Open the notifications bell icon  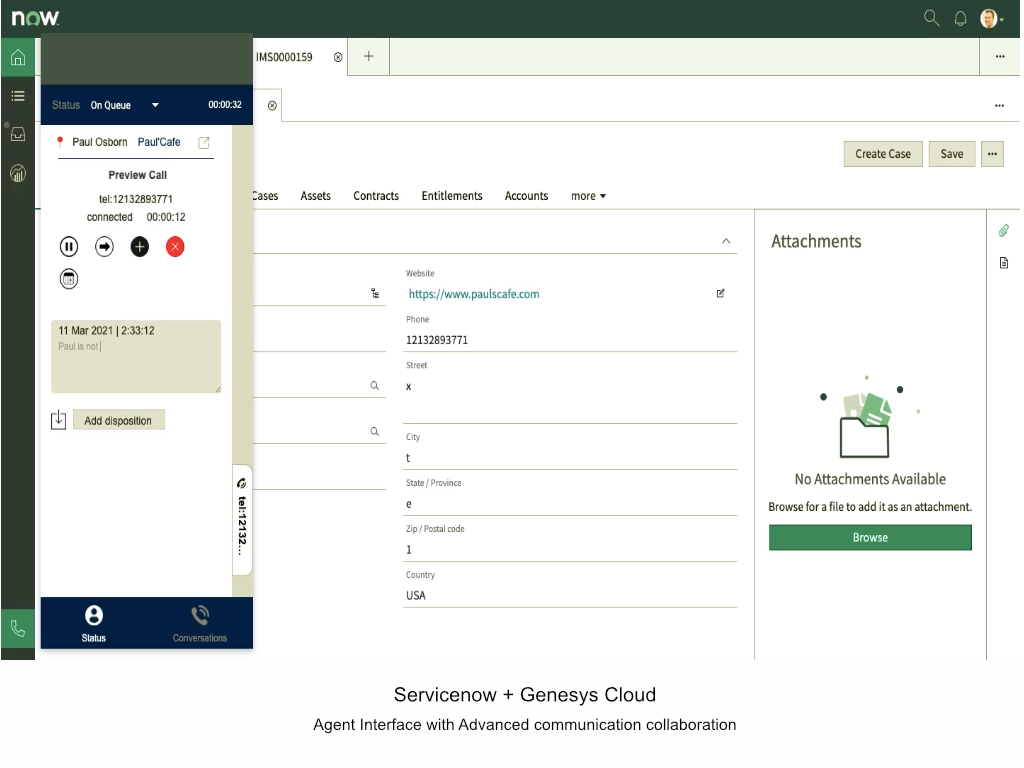[x=960, y=18]
